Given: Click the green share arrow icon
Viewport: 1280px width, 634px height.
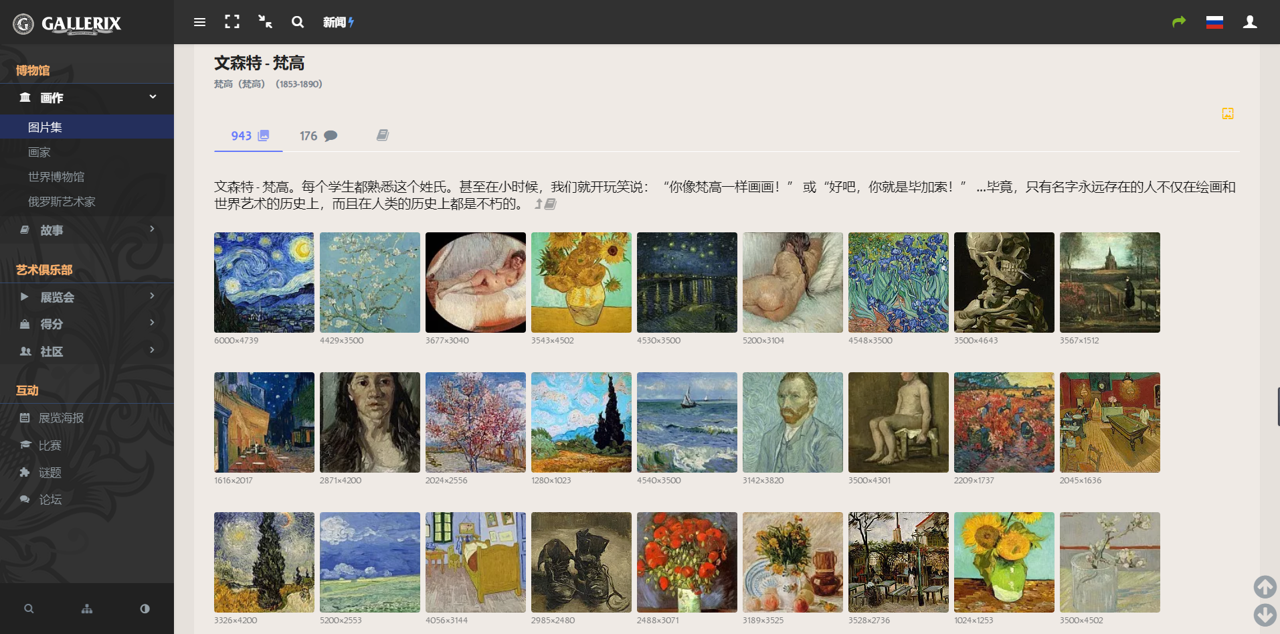Looking at the screenshot, I should pyautogui.click(x=1179, y=22).
